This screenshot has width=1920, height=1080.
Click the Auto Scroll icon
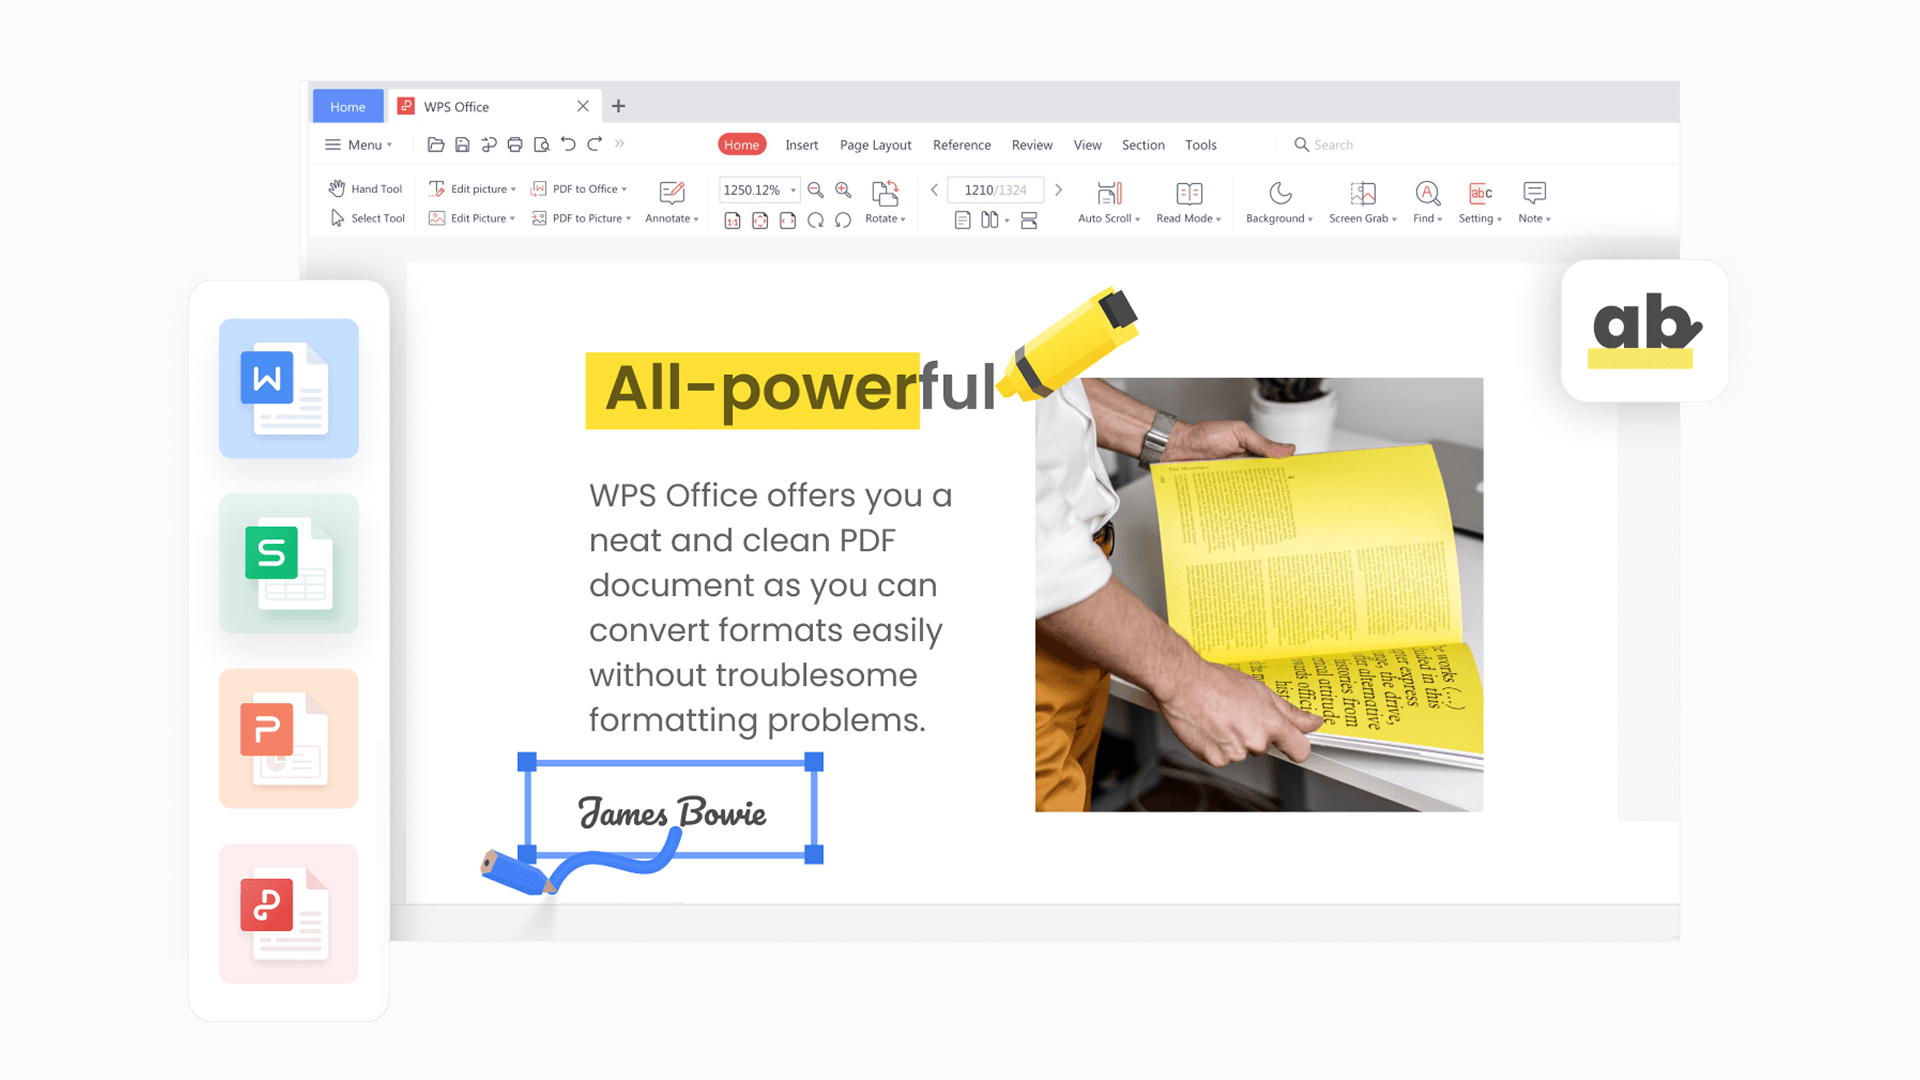pyautogui.click(x=1109, y=193)
